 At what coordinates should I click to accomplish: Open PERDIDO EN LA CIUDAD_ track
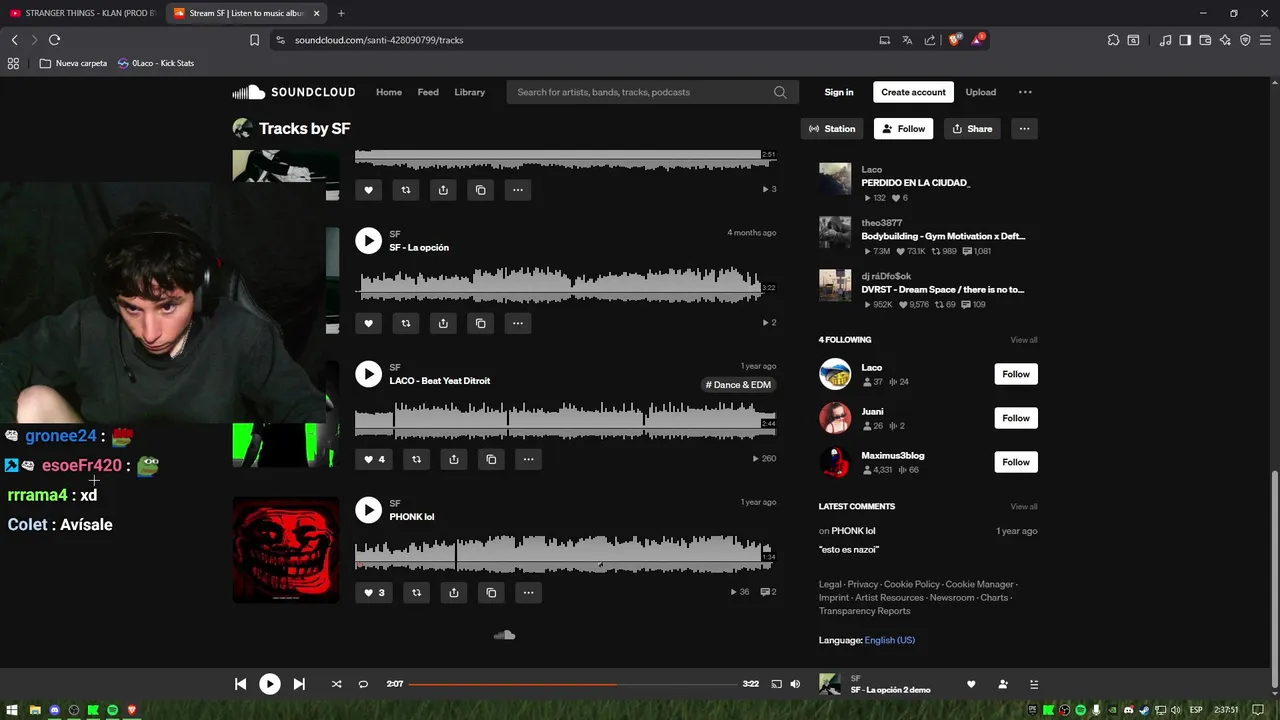[x=916, y=183]
